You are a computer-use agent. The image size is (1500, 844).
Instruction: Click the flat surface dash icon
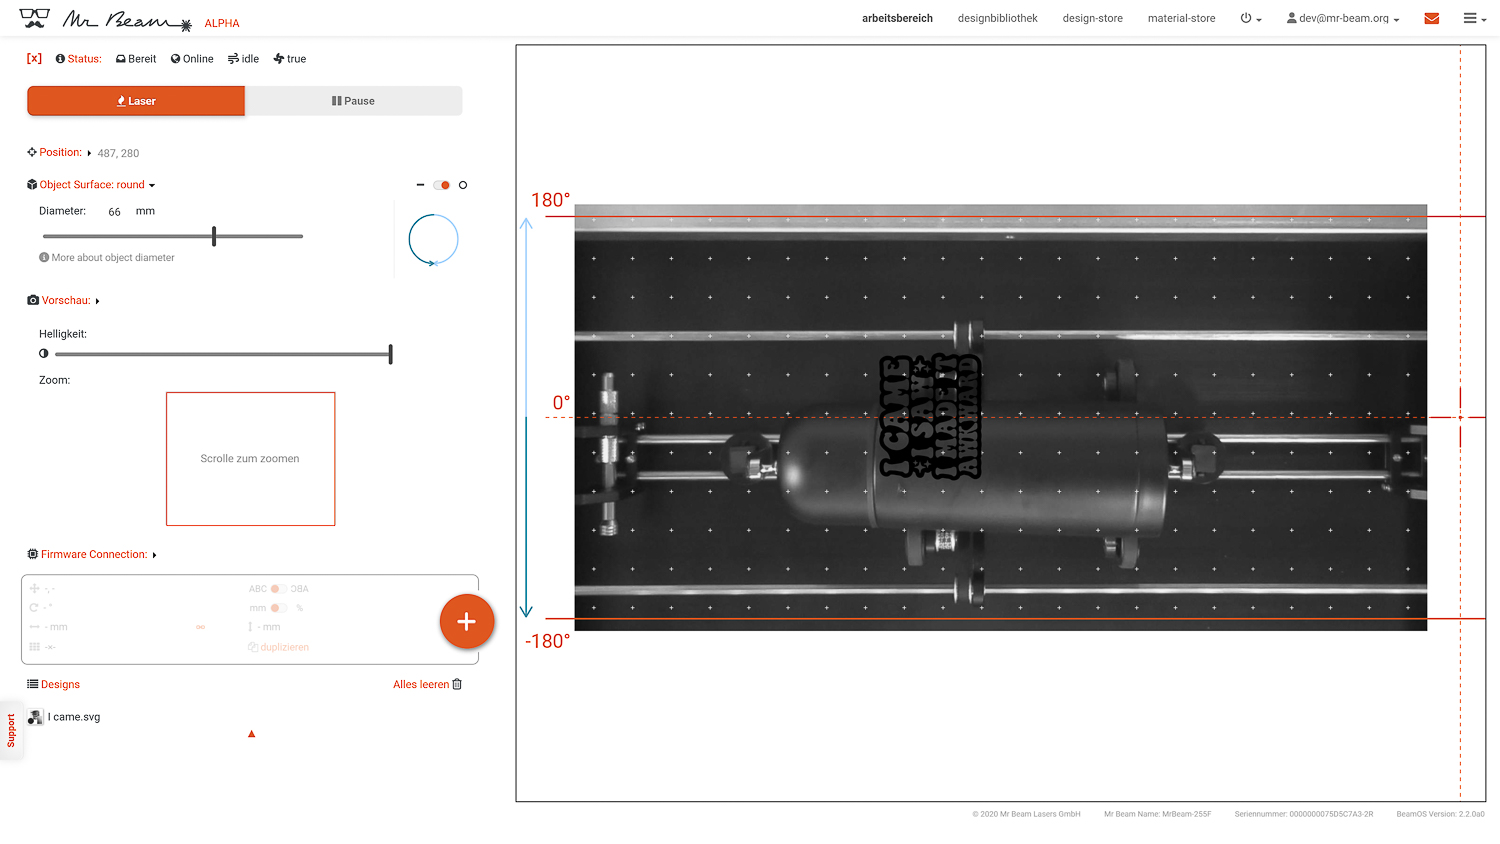tap(420, 185)
